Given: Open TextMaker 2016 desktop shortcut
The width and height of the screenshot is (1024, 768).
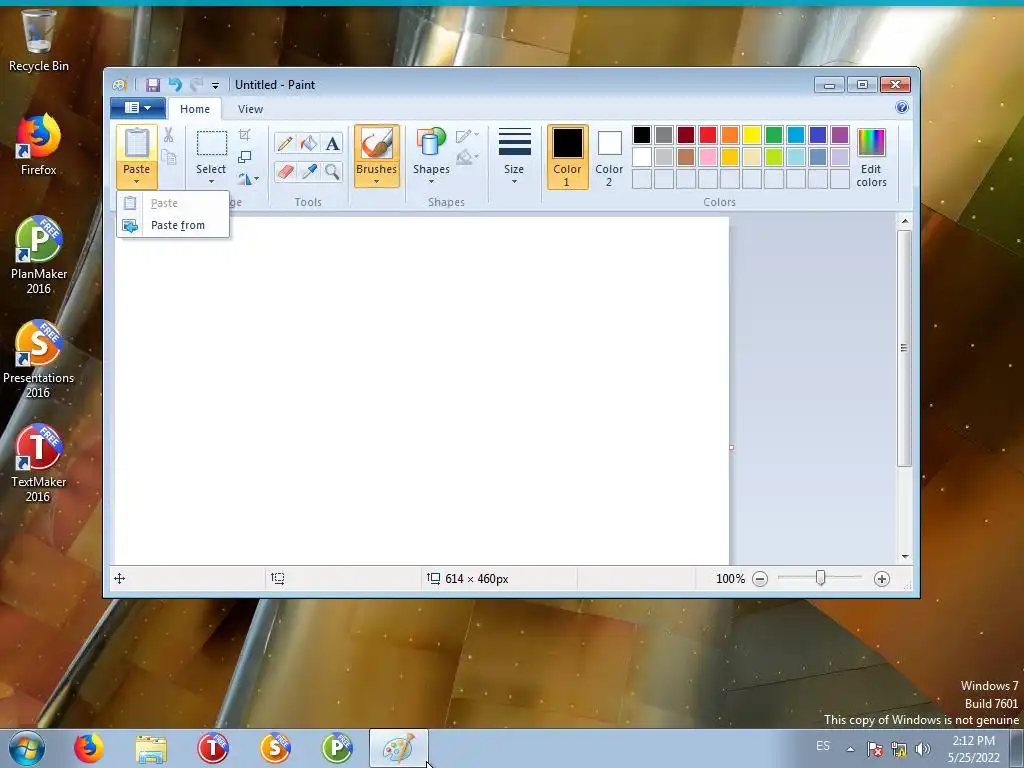Looking at the screenshot, I should click(39, 464).
